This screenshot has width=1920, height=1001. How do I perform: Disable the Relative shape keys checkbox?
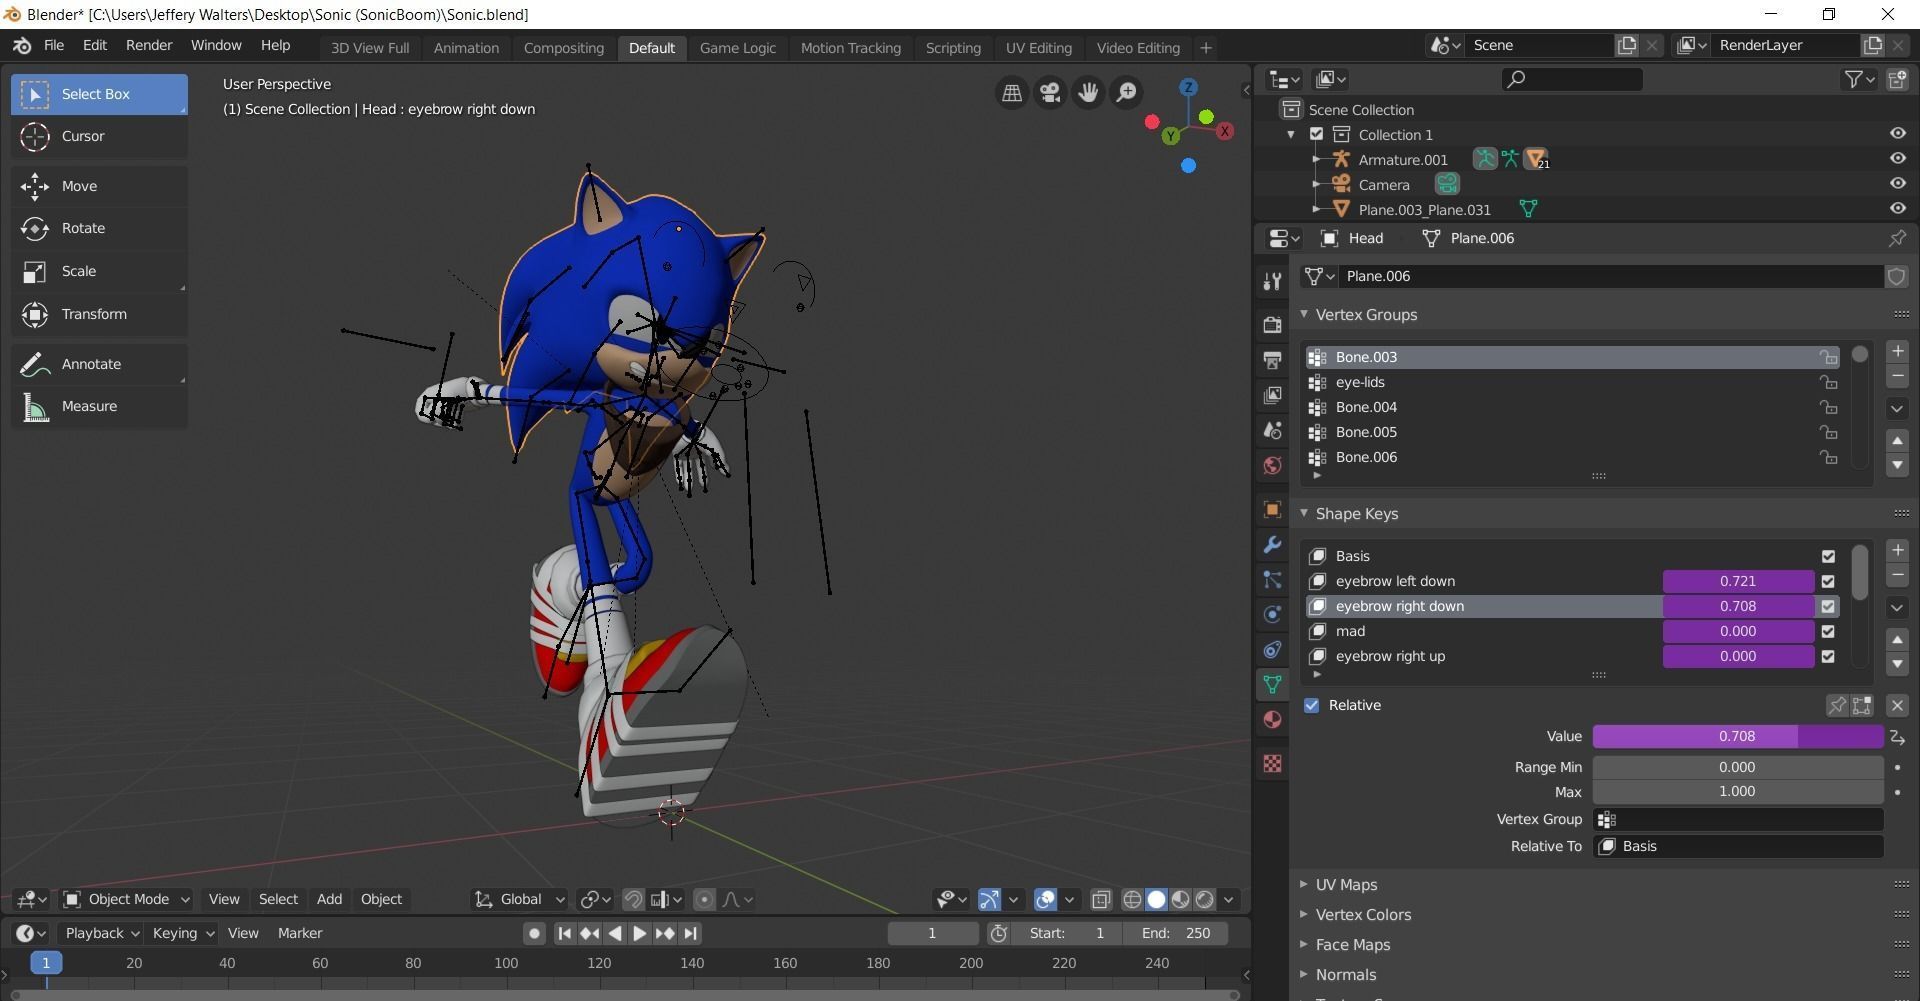1311,705
